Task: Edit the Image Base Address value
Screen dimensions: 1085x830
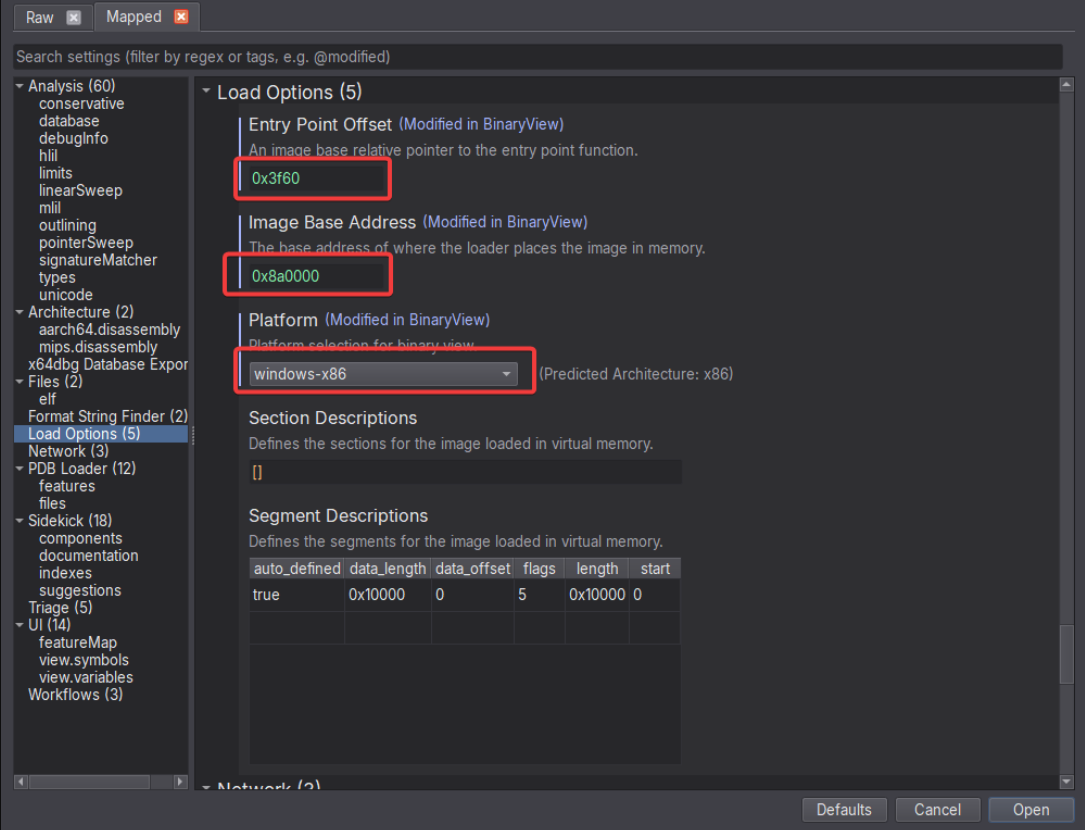Action: 315,276
